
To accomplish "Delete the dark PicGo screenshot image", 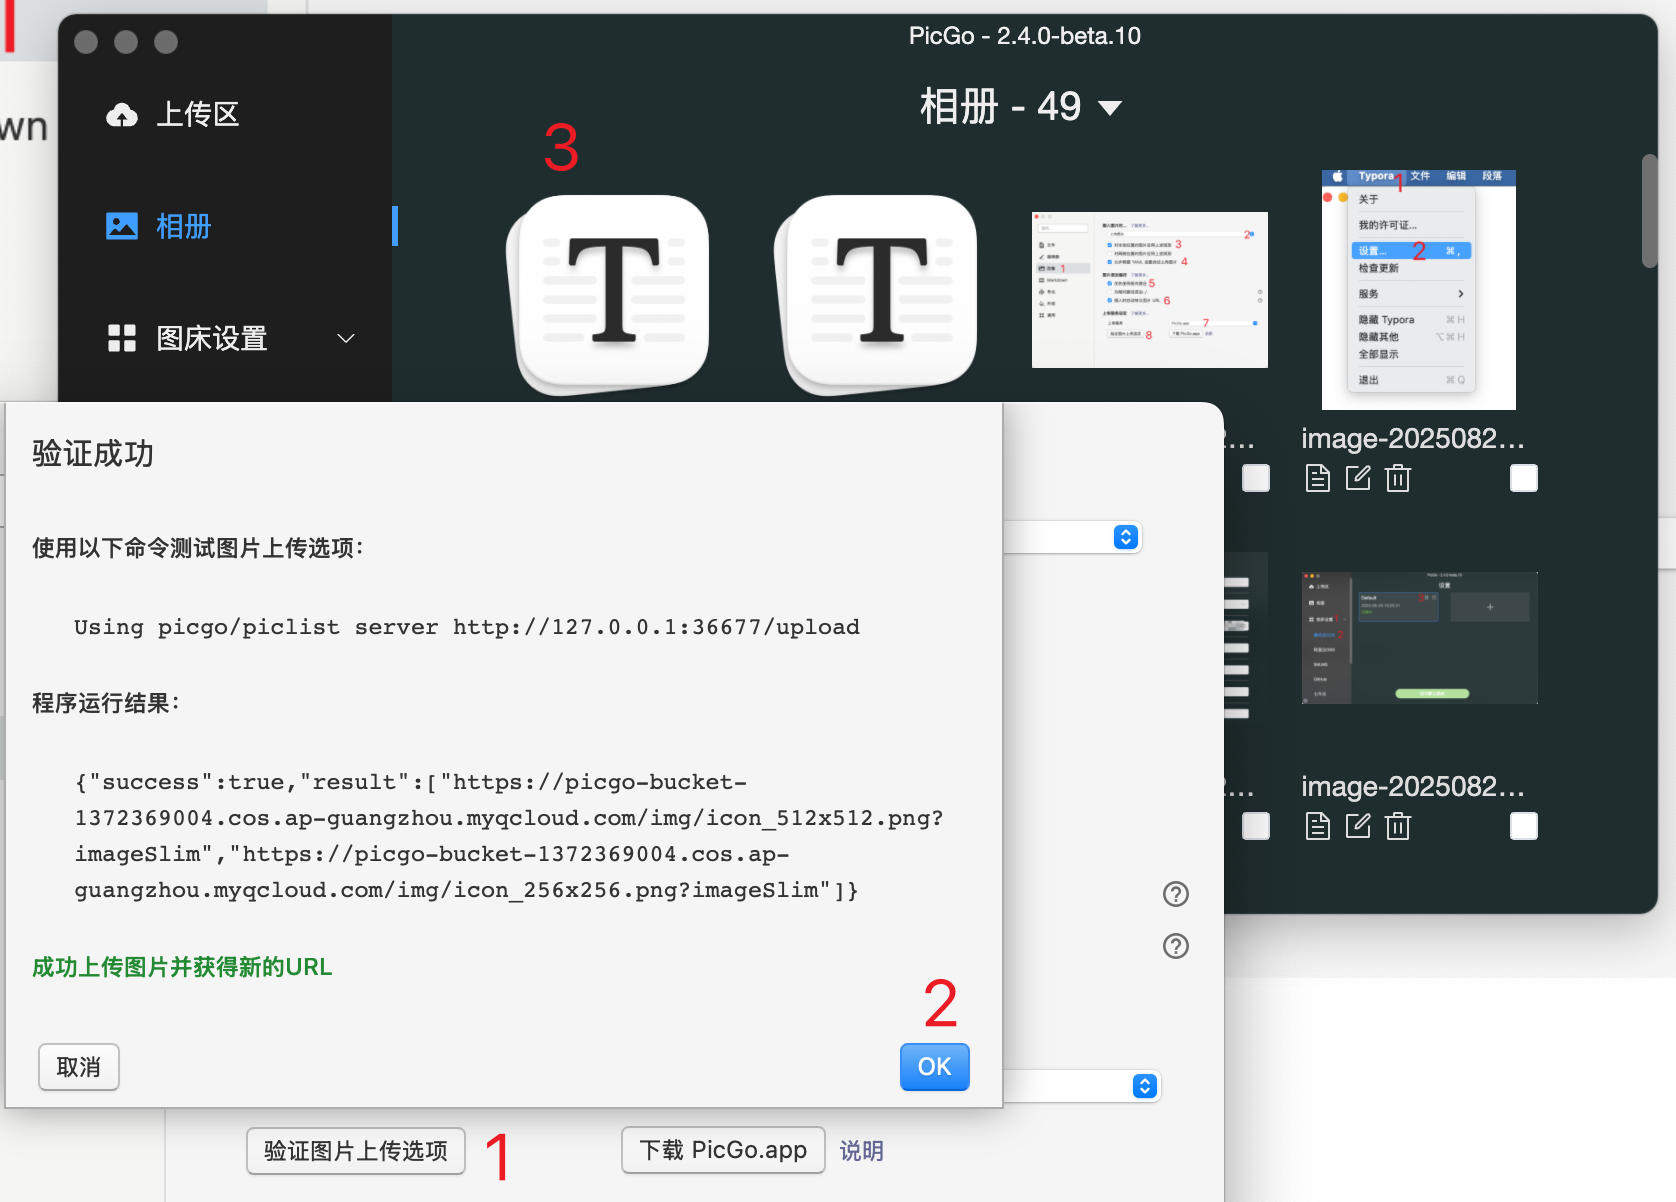I will (x=1398, y=826).
